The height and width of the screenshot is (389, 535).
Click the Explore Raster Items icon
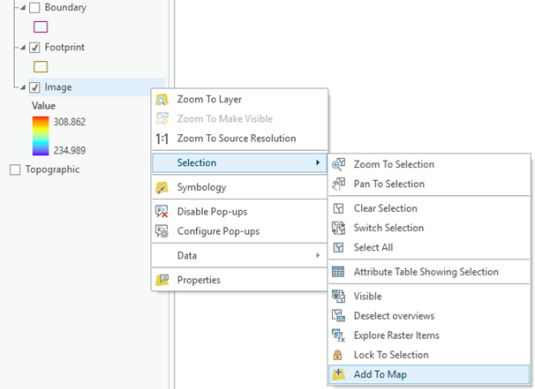tap(338, 335)
